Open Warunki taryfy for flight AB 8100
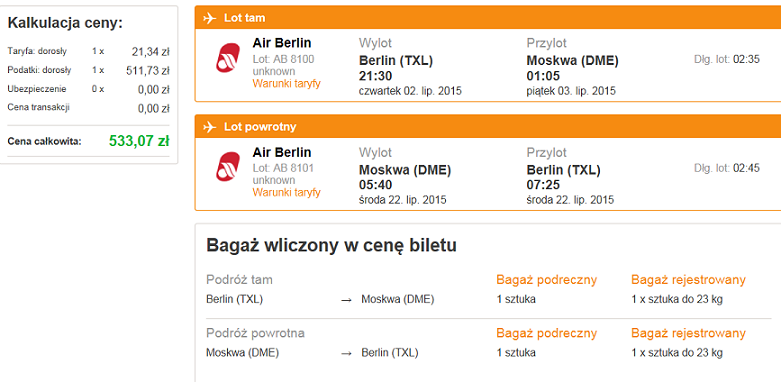Image resolution: width=781 pixels, height=382 pixels. click(286, 83)
